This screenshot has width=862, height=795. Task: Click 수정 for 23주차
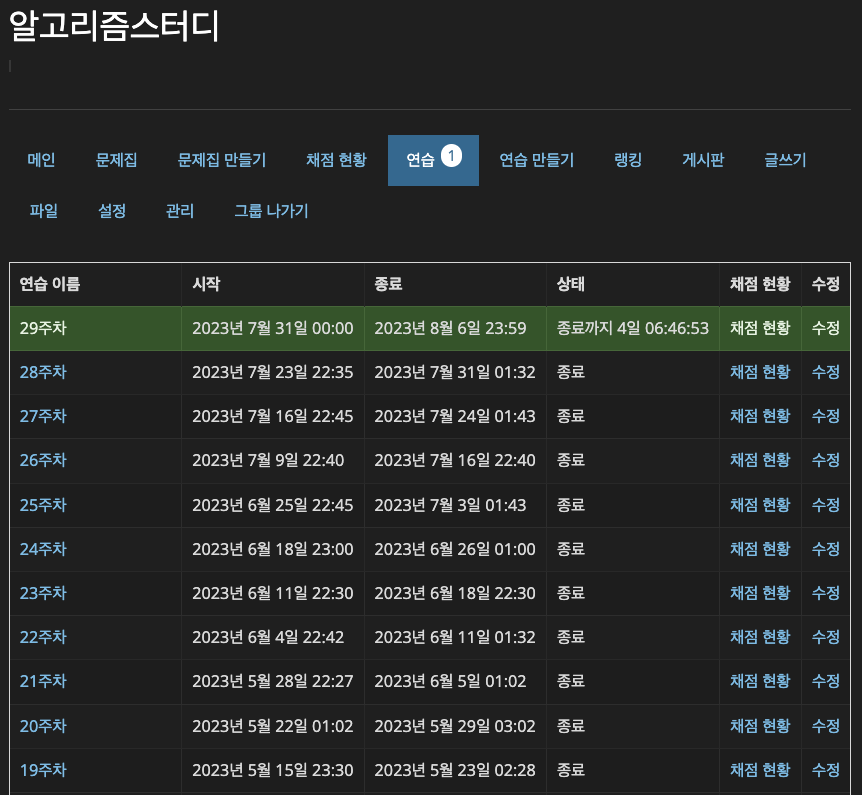(x=826, y=593)
